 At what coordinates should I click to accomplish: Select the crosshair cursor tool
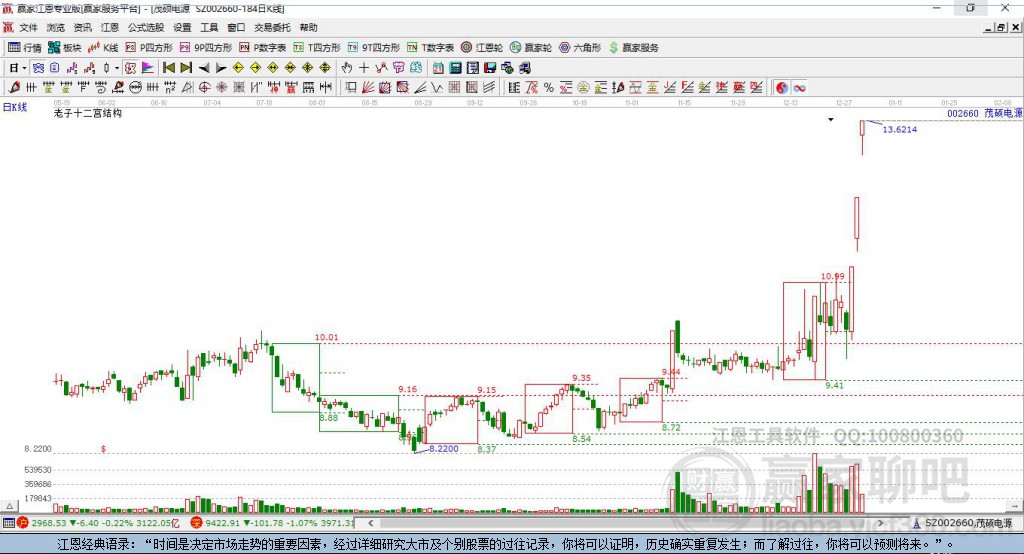point(364,68)
